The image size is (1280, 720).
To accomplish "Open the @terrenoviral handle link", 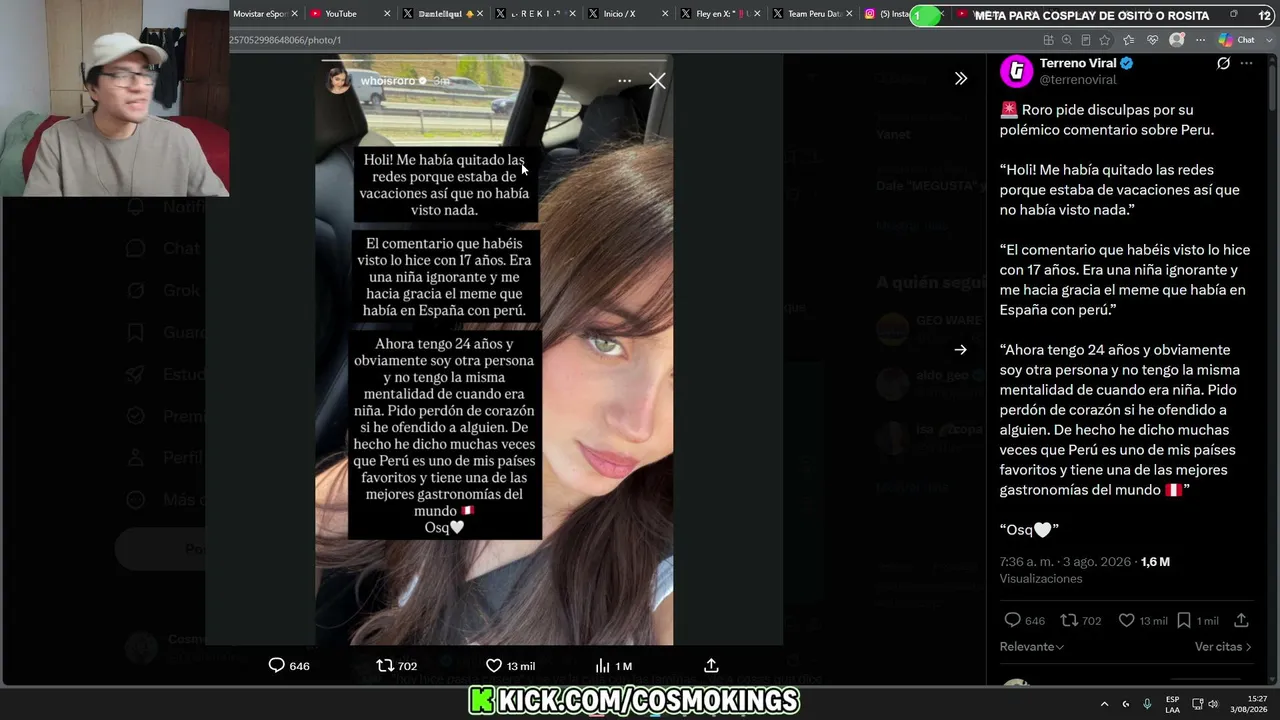I will pos(1078,80).
